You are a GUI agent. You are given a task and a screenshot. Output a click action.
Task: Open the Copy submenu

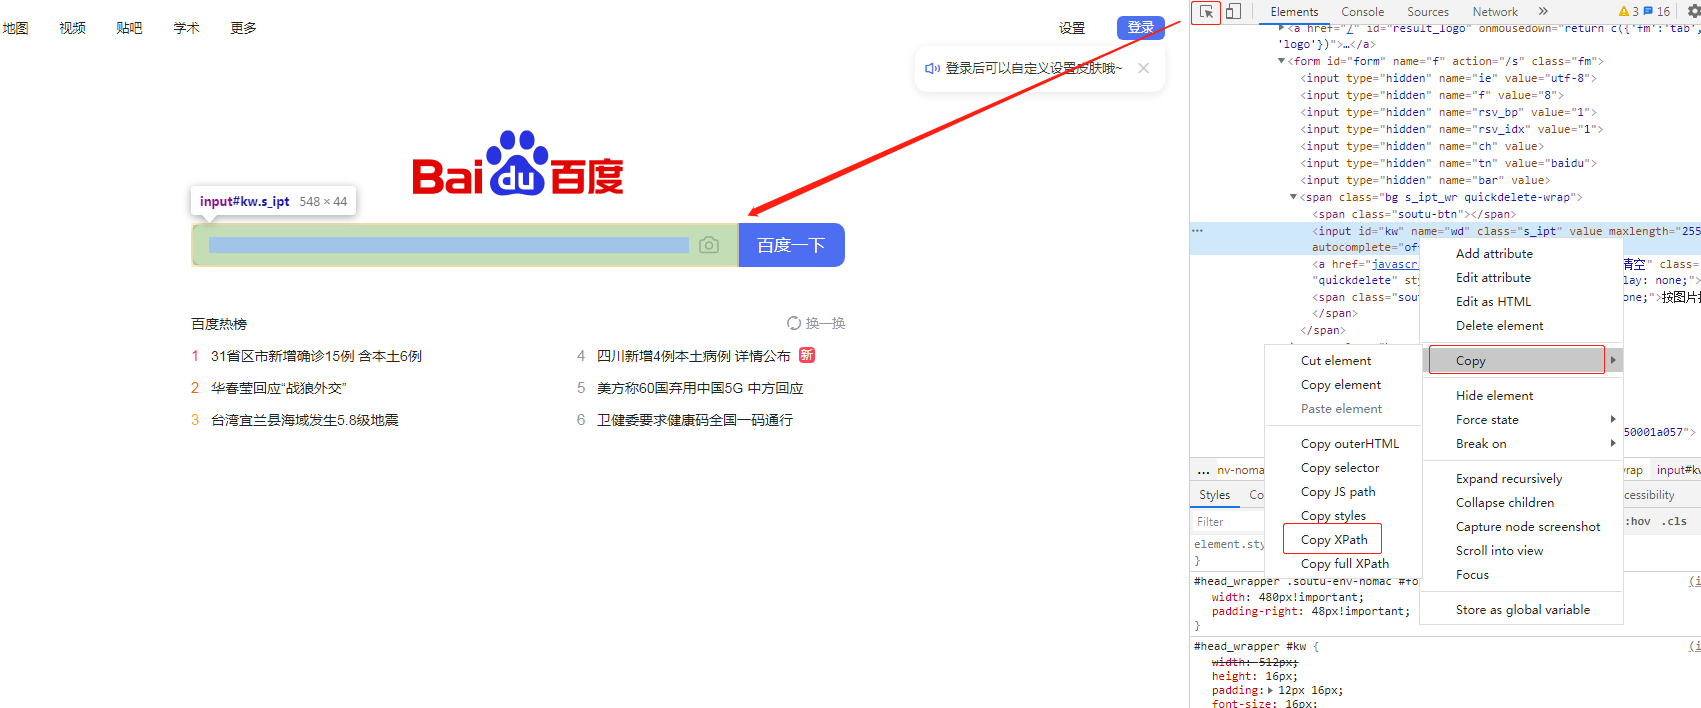coord(1521,361)
